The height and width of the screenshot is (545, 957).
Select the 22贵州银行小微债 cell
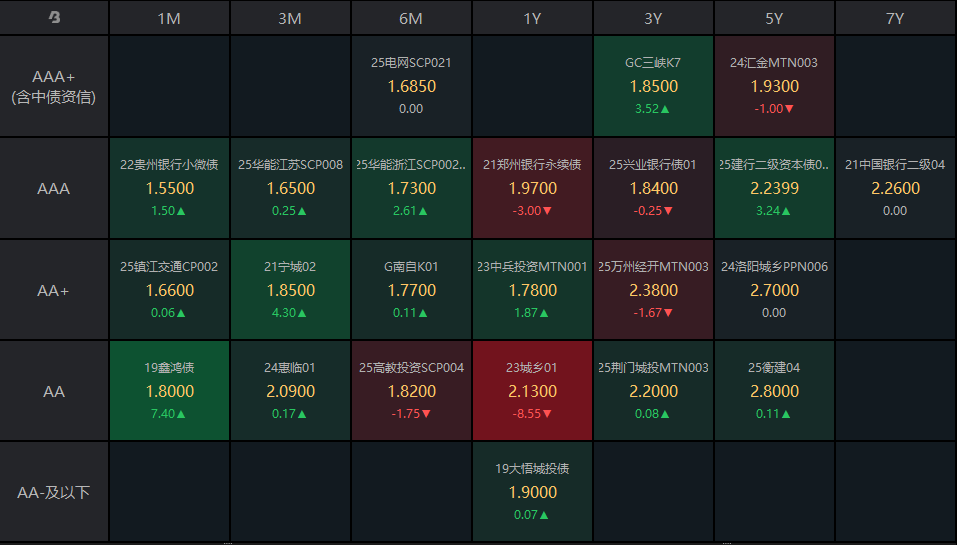(169, 188)
